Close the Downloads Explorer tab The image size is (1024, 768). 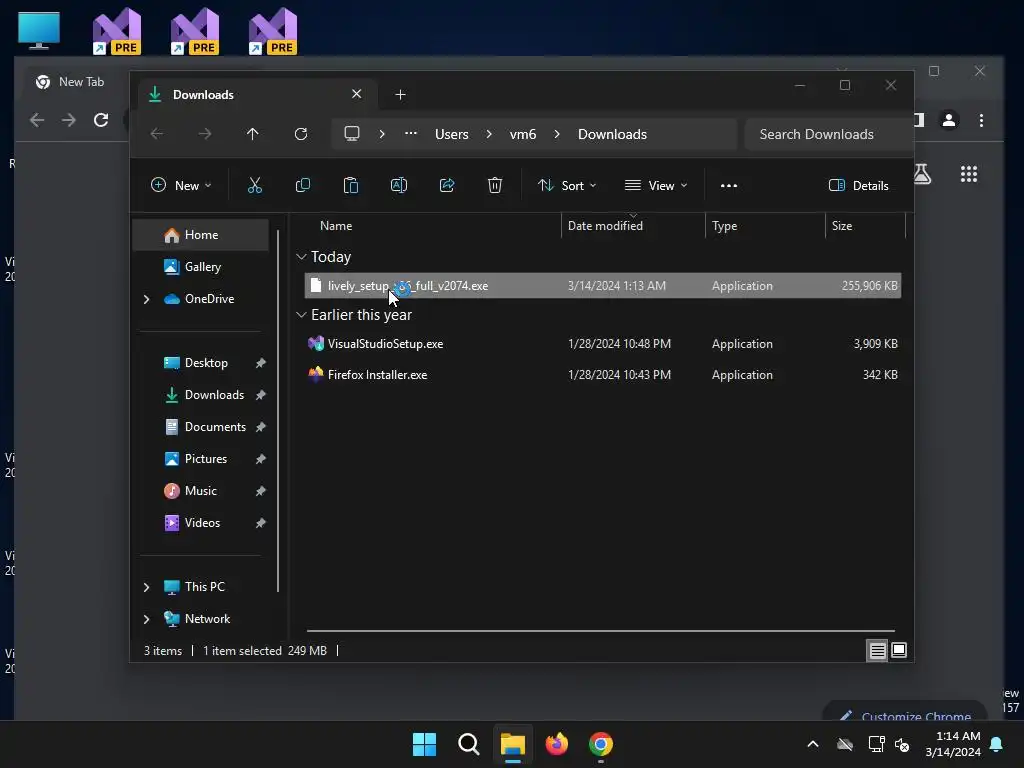click(x=357, y=94)
